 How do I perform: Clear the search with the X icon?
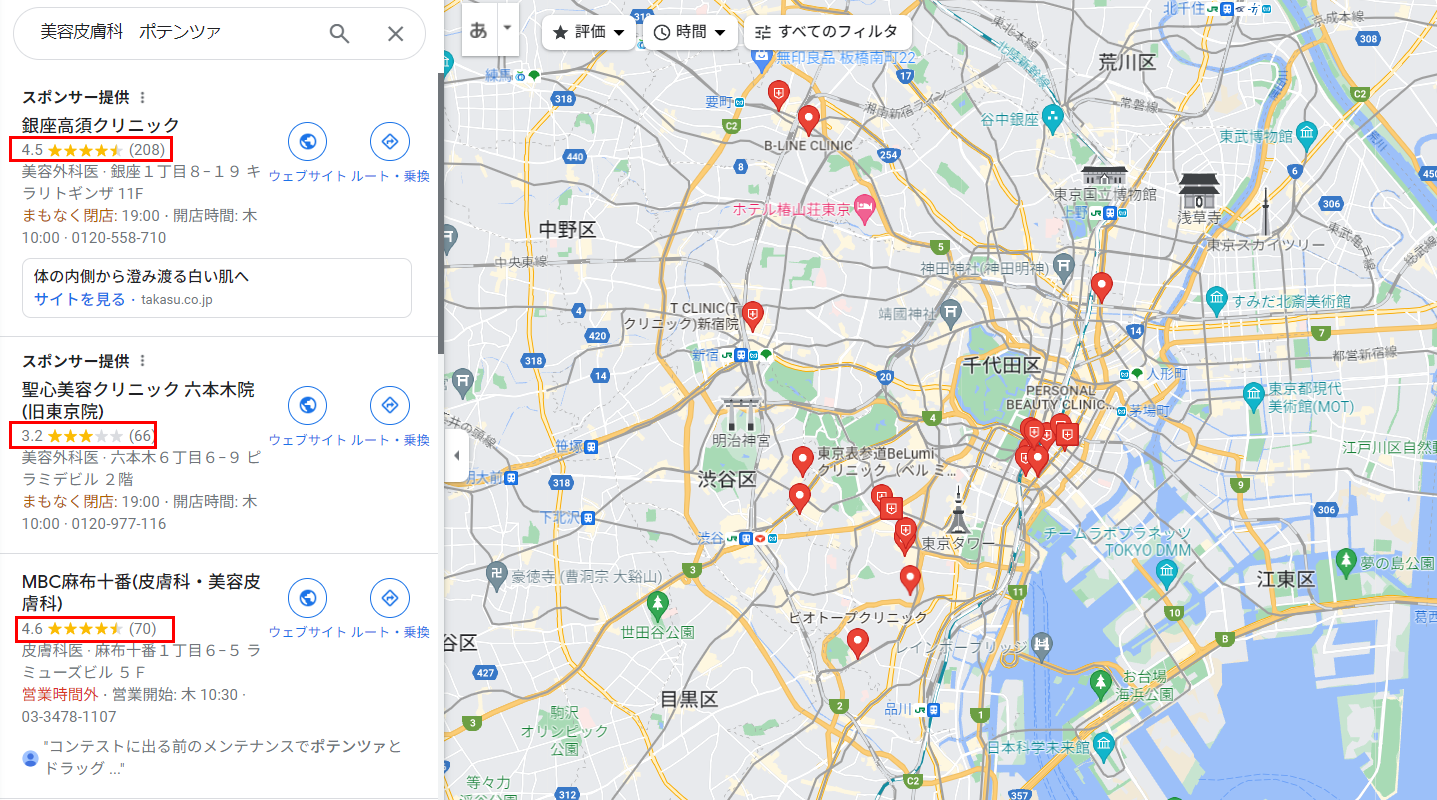[x=396, y=33]
